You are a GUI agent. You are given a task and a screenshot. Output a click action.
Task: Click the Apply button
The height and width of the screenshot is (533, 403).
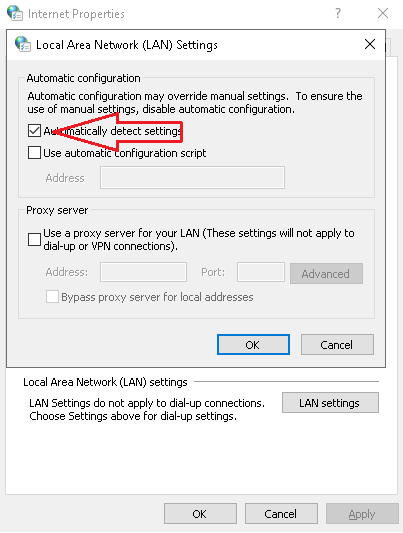coord(362,514)
